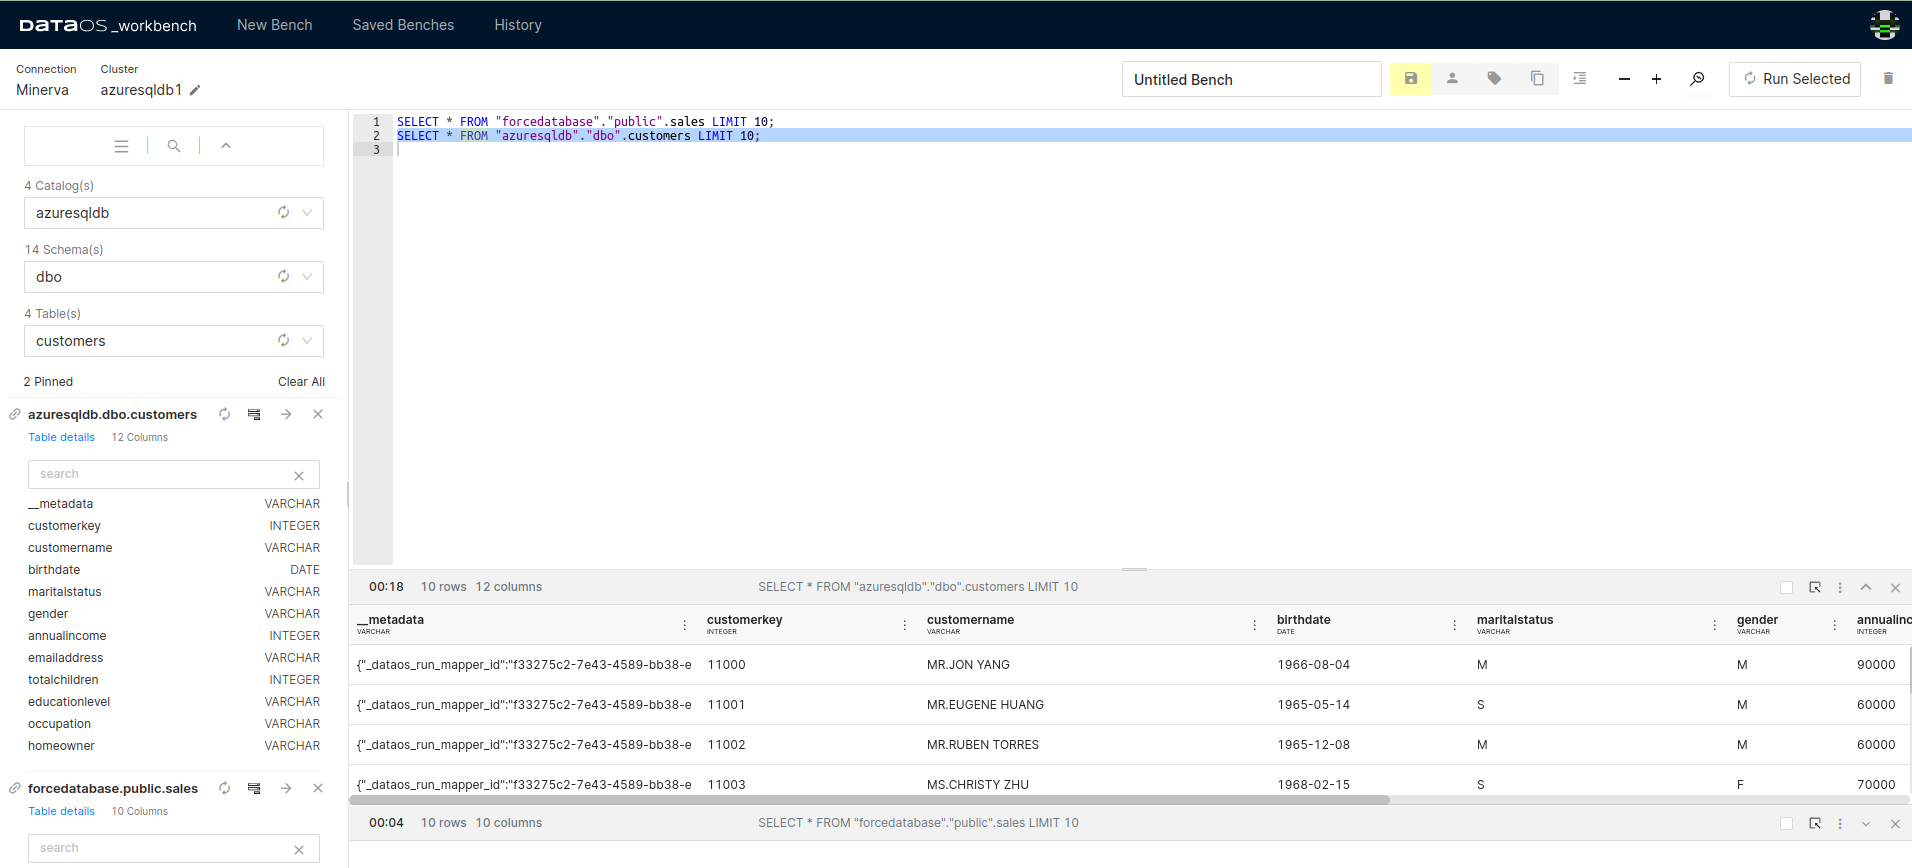Click the horizontal scrollbar of customers results
Image resolution: width=1912 pixels, height=868 pixels.
coord(869,800)
